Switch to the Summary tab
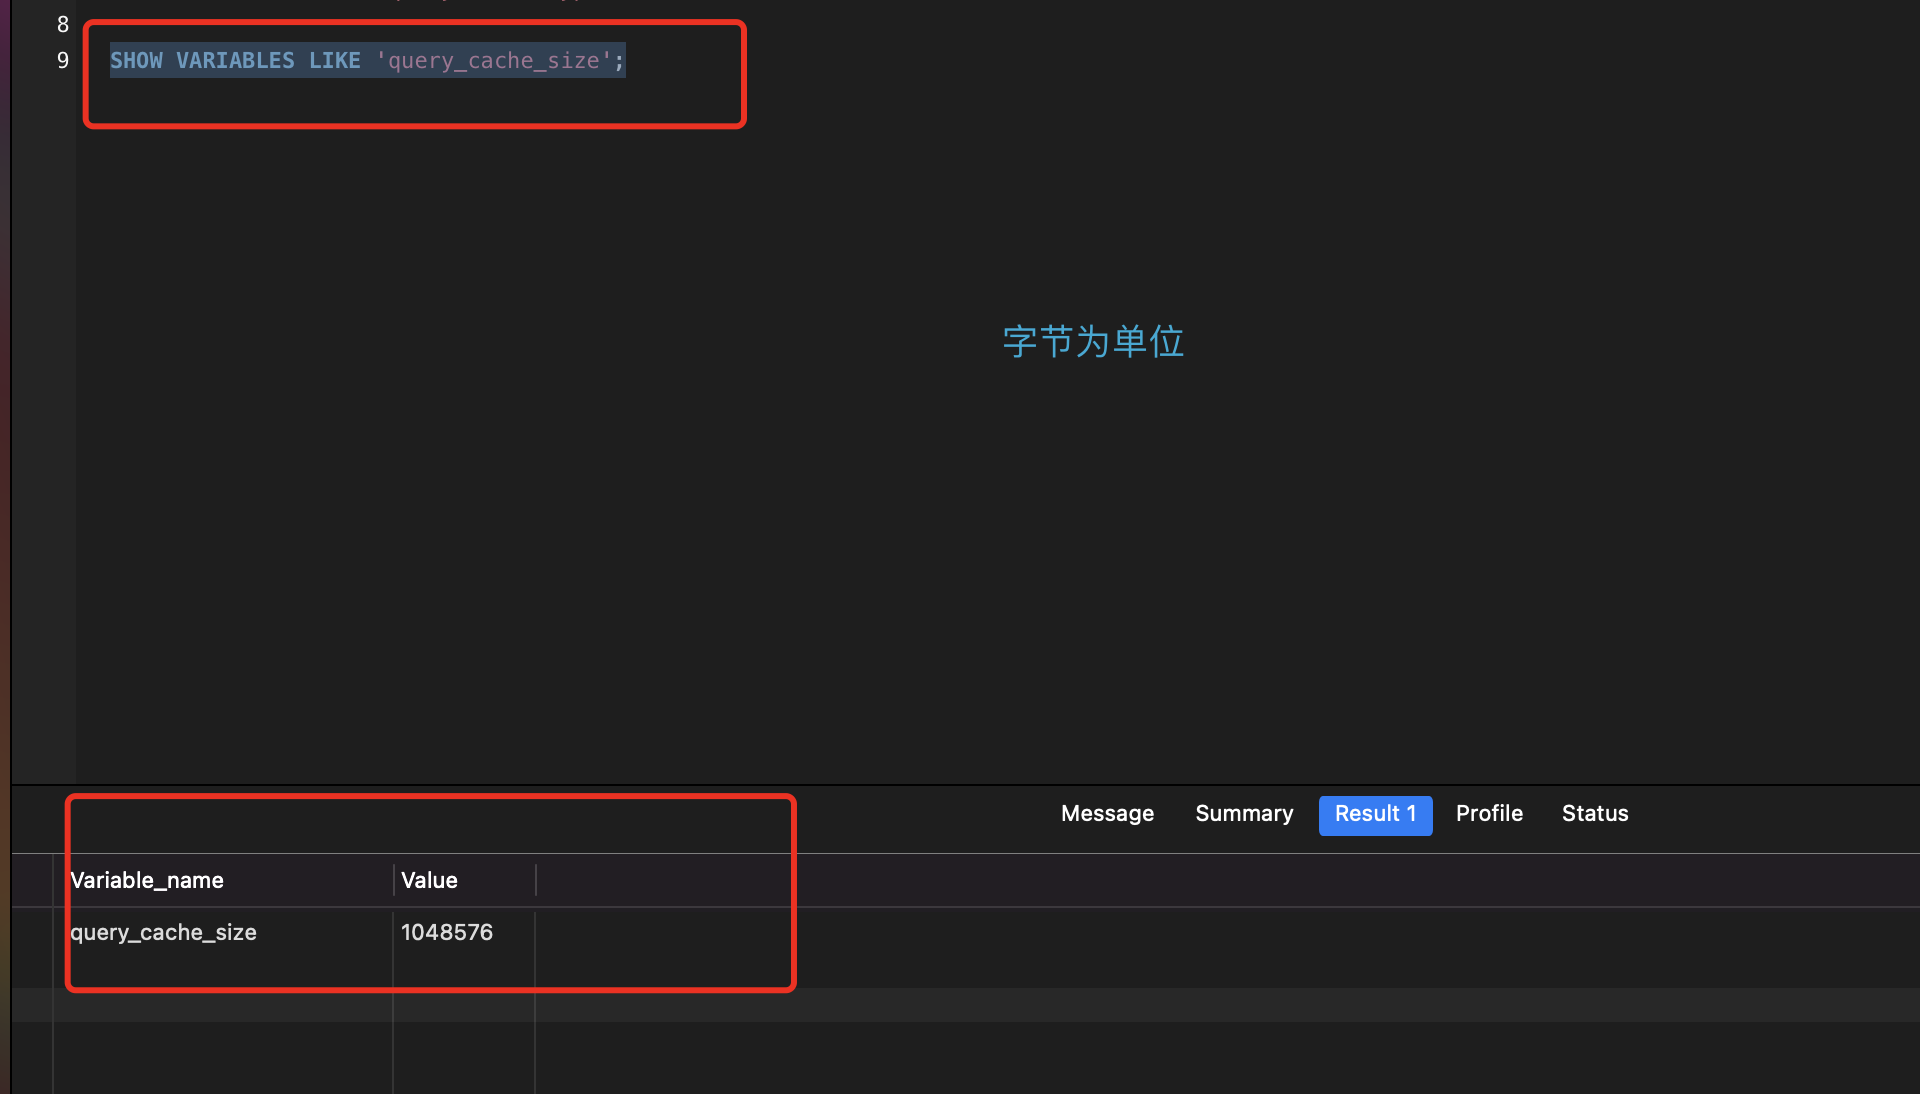1920x1094 pixels. click(x=1244, y=814)
